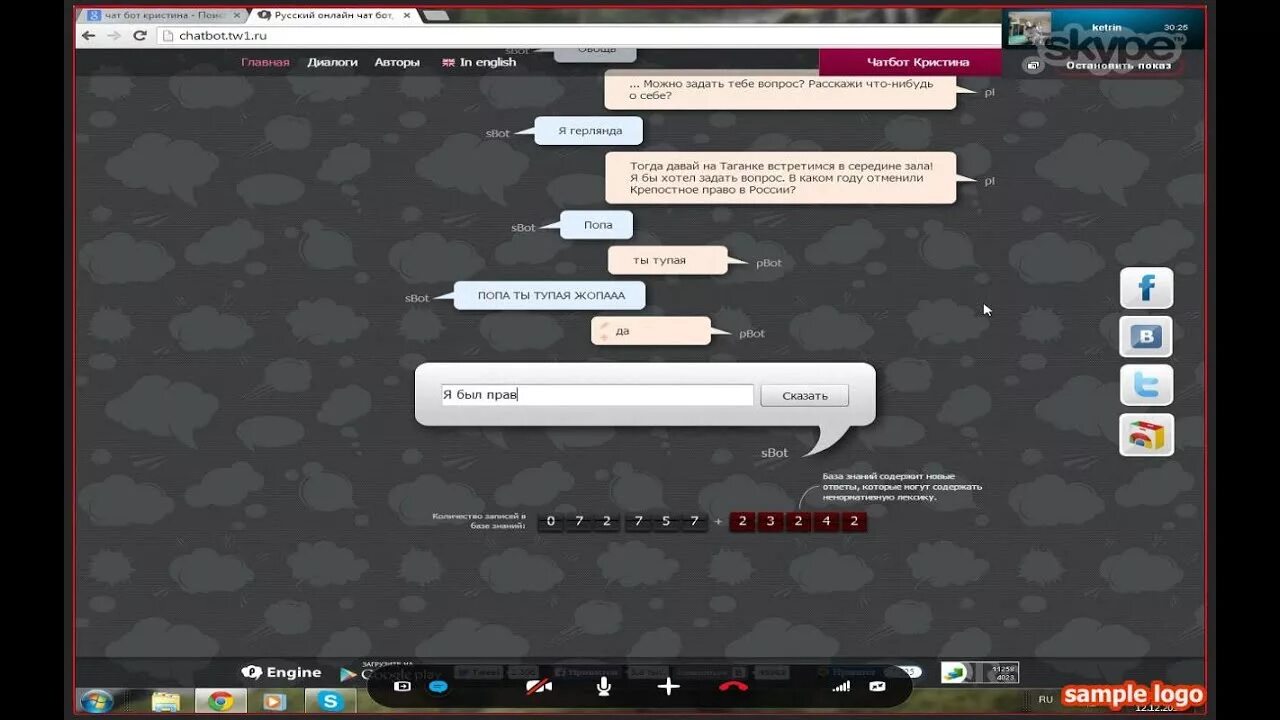This screenshot has height=720, width=1280.
Task: Click the Я герлянда chat bubble
Action: (588, 131)
